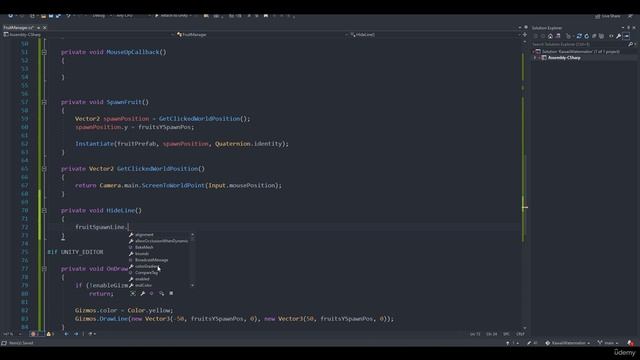Click the navigate backward arrow in the status area
The width and height of the screenshot is (640, 360).
66,334
